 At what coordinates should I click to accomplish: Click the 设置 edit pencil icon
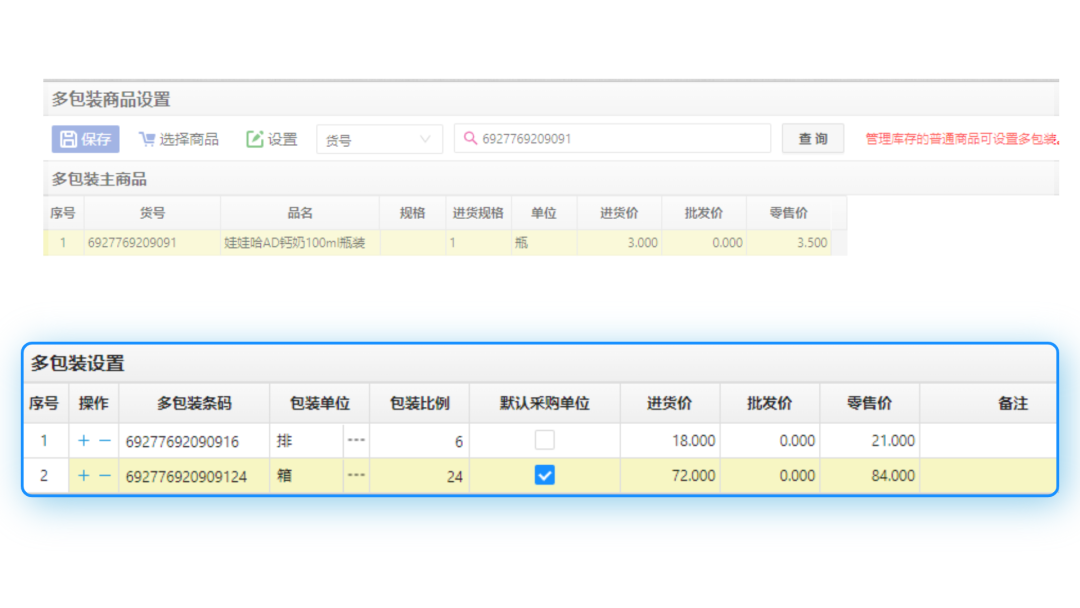(x=254, y=139)
